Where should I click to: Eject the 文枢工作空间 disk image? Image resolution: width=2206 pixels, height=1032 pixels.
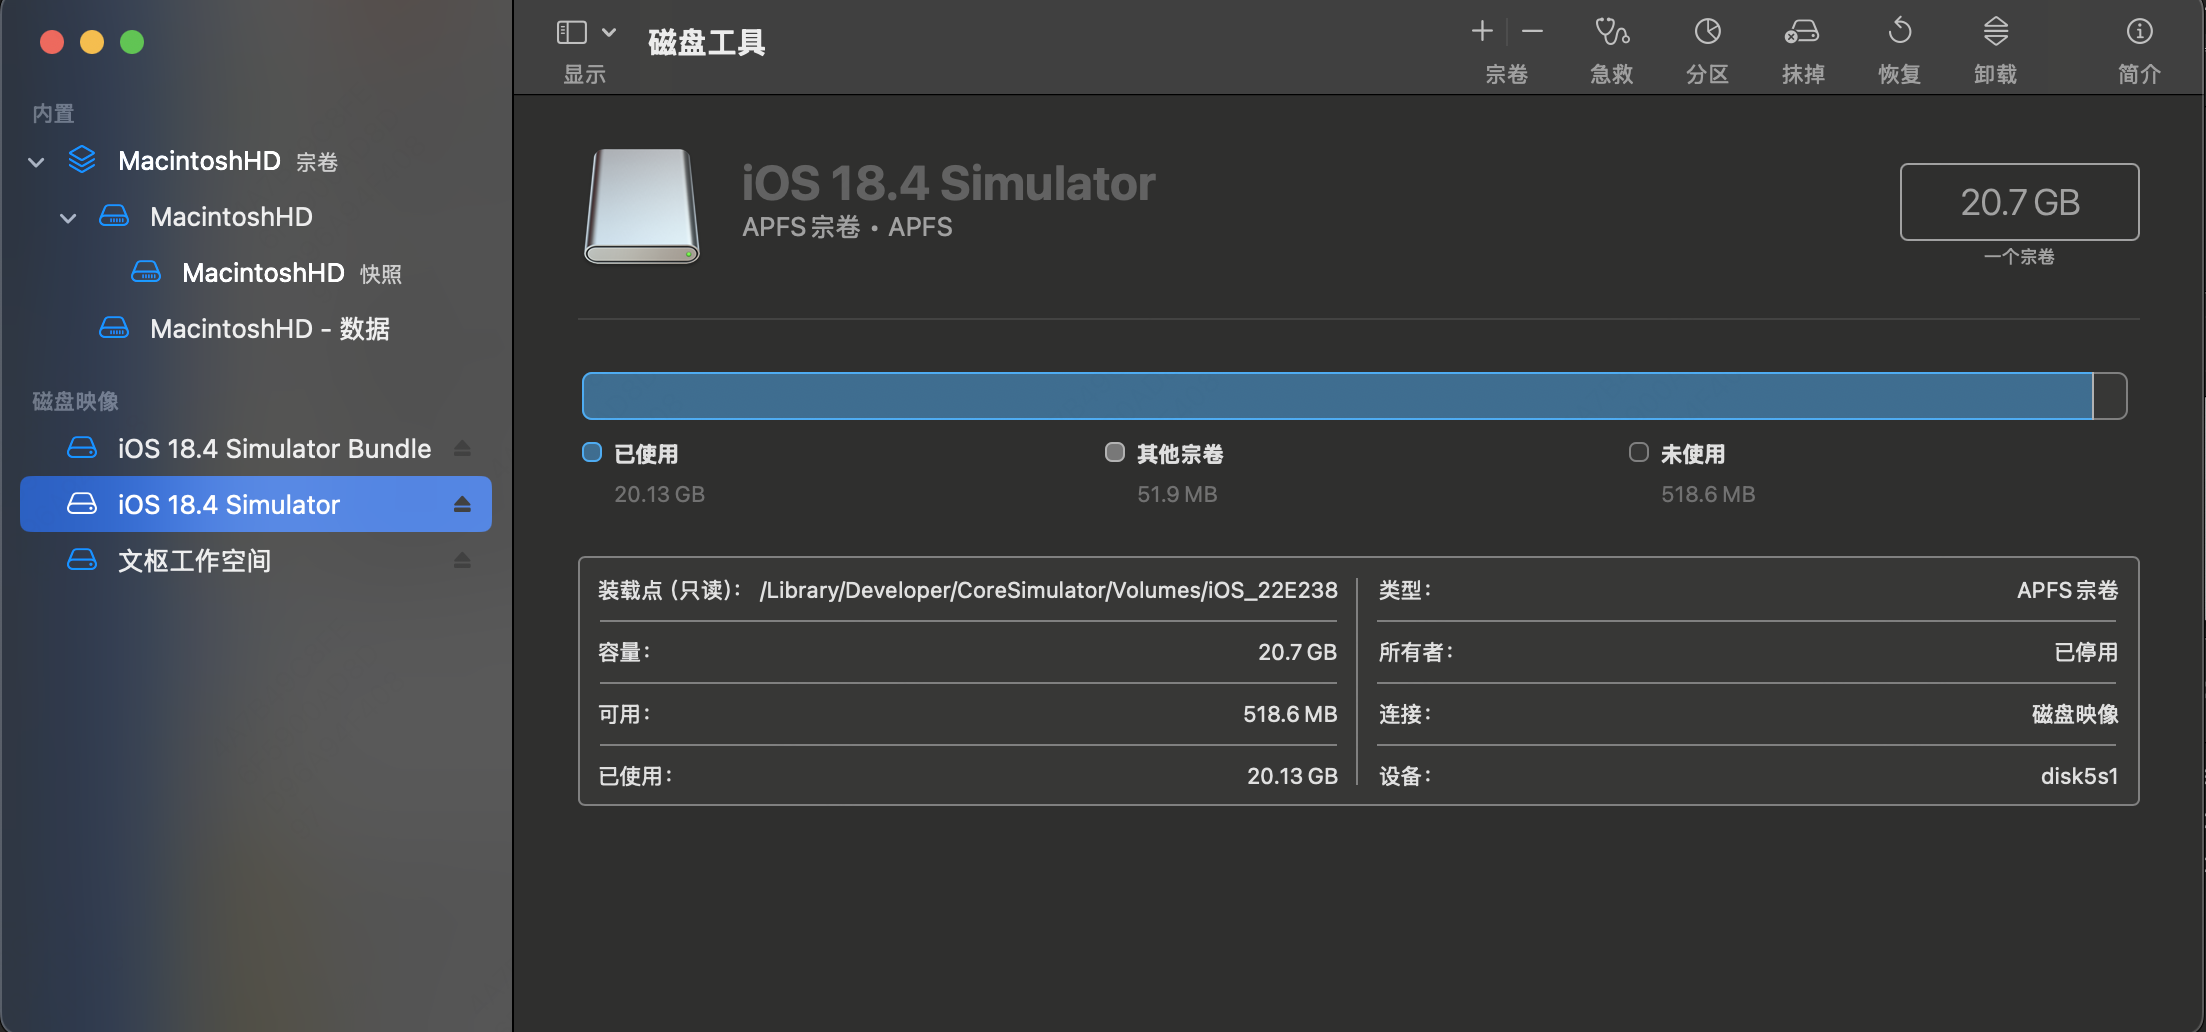(x=462, y=561)
